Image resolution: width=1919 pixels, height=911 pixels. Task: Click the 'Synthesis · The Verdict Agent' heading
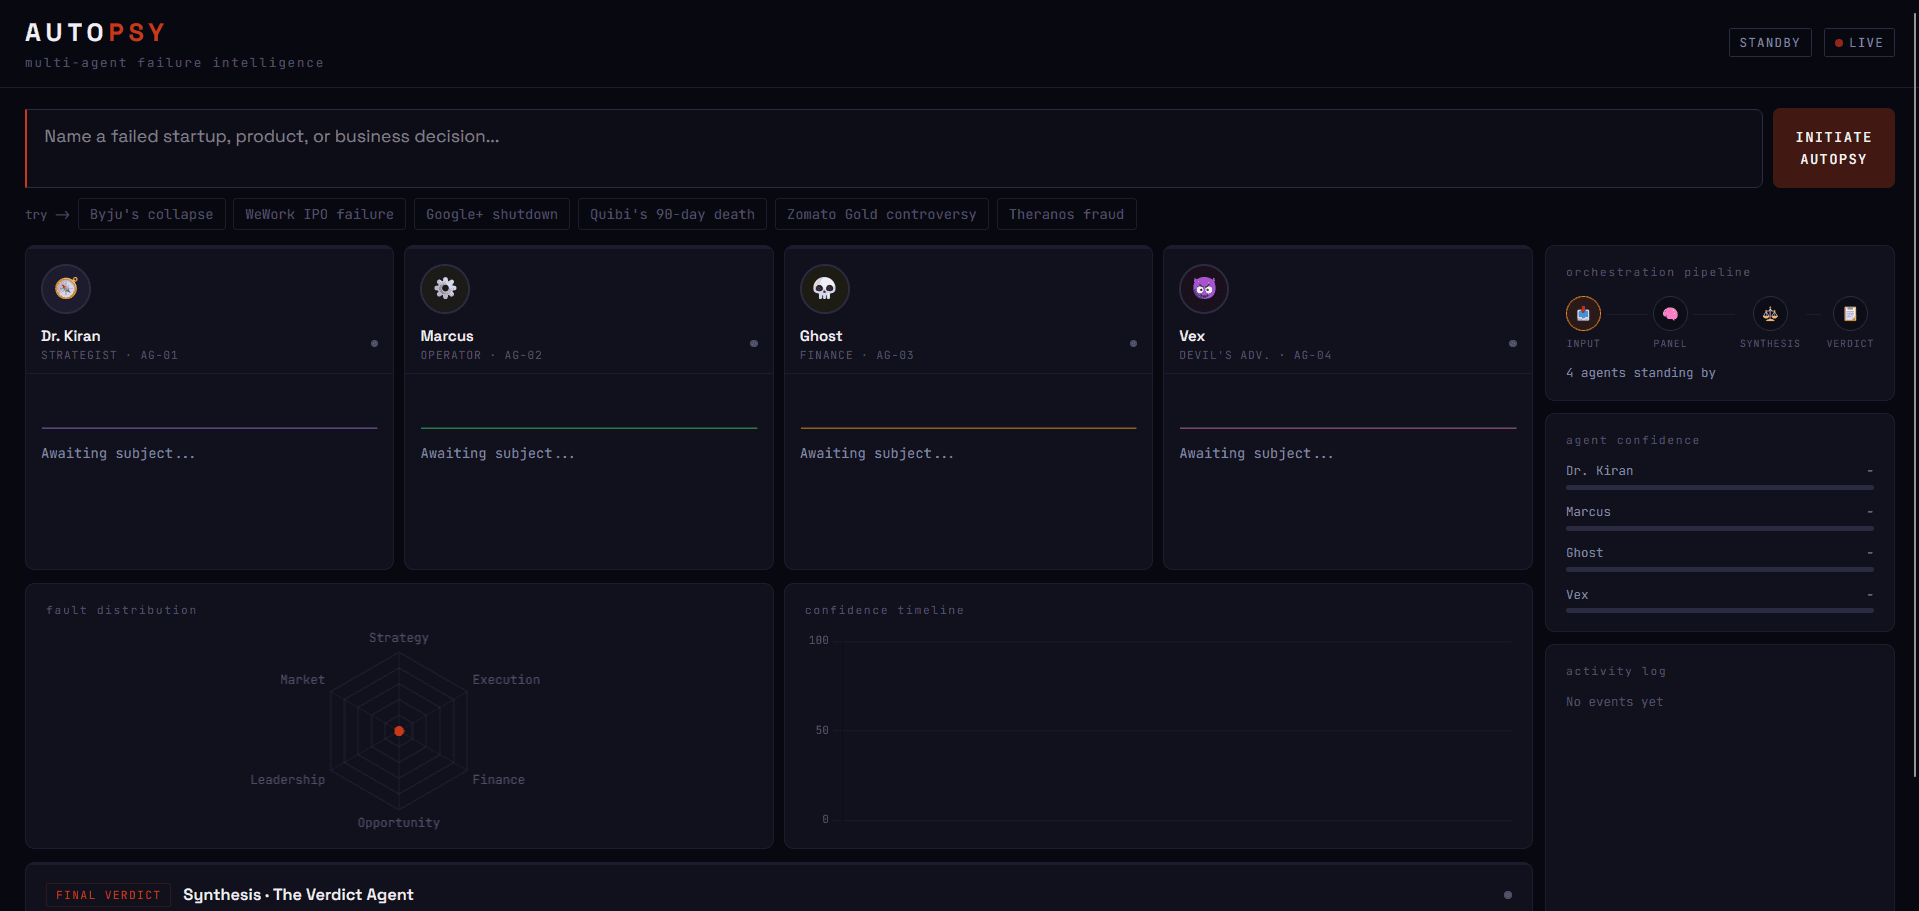pyautogui.click(x=298, y=895)
